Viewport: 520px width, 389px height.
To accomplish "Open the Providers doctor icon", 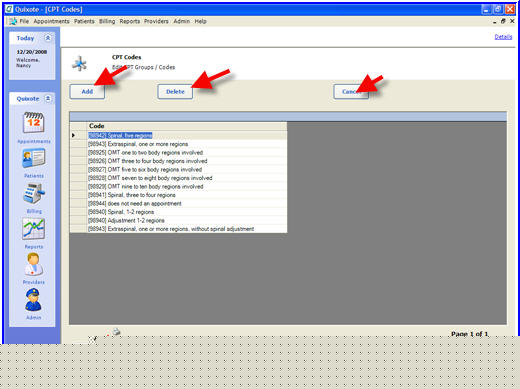I will [x=33, y=264].
